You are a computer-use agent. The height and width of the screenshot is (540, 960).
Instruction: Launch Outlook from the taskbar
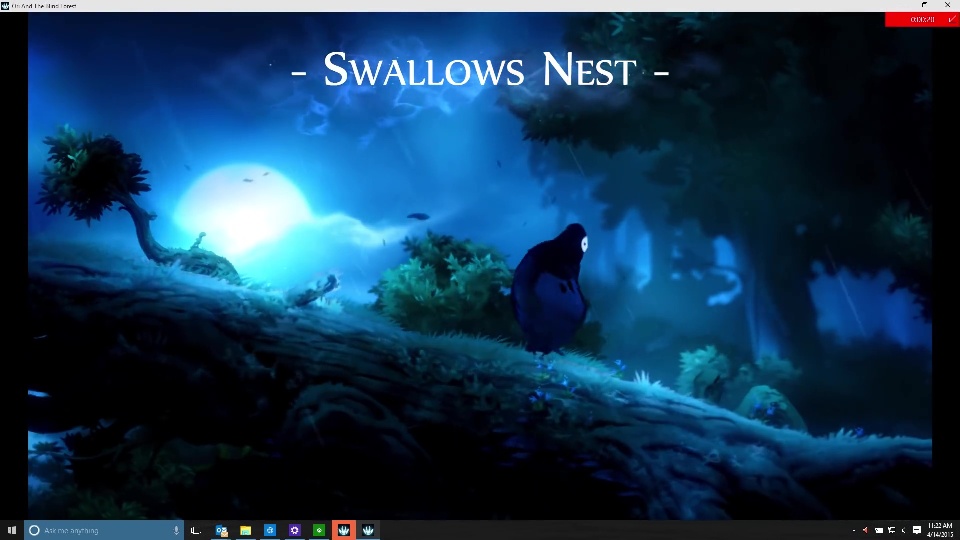(222, 530)
